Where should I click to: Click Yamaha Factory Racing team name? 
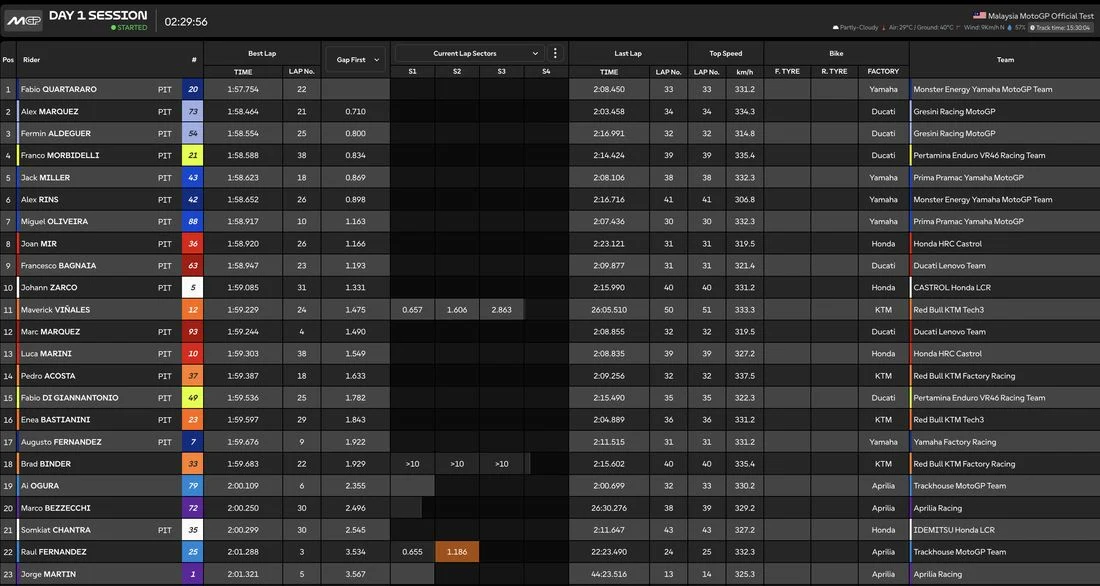point(954,441)
